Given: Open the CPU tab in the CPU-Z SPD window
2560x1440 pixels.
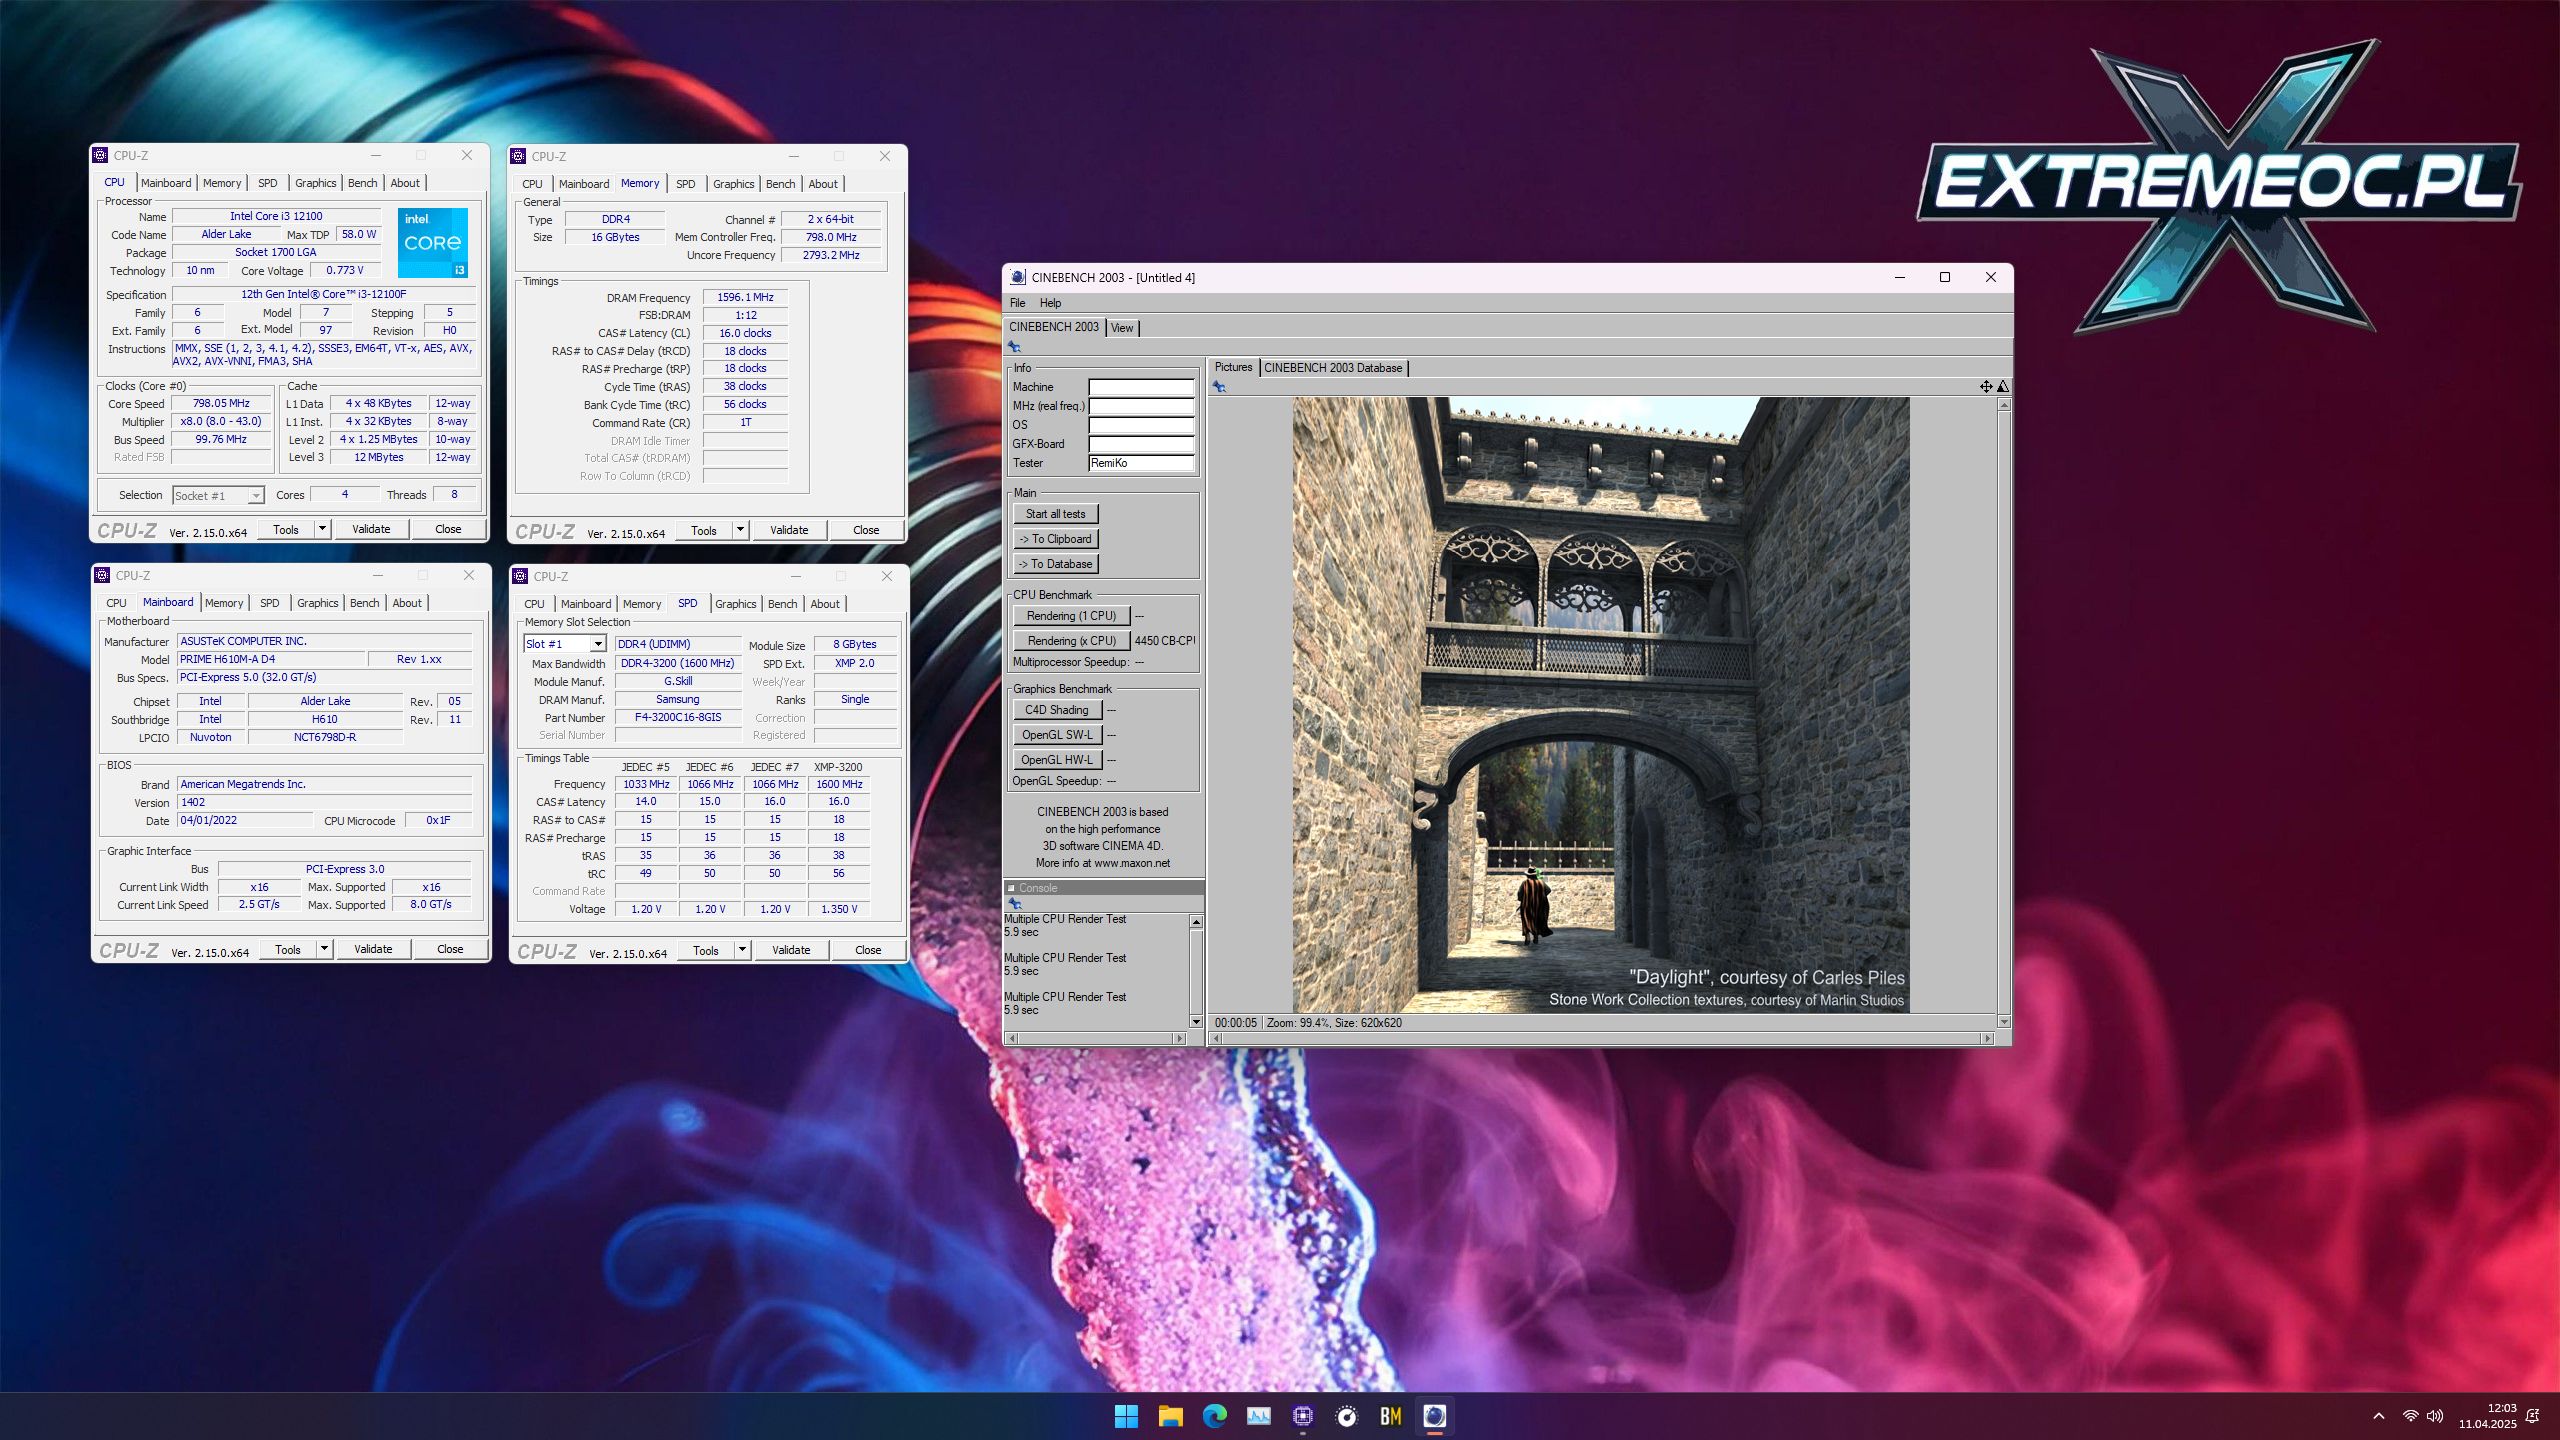Looking at the screenshot, I should 534,604.
